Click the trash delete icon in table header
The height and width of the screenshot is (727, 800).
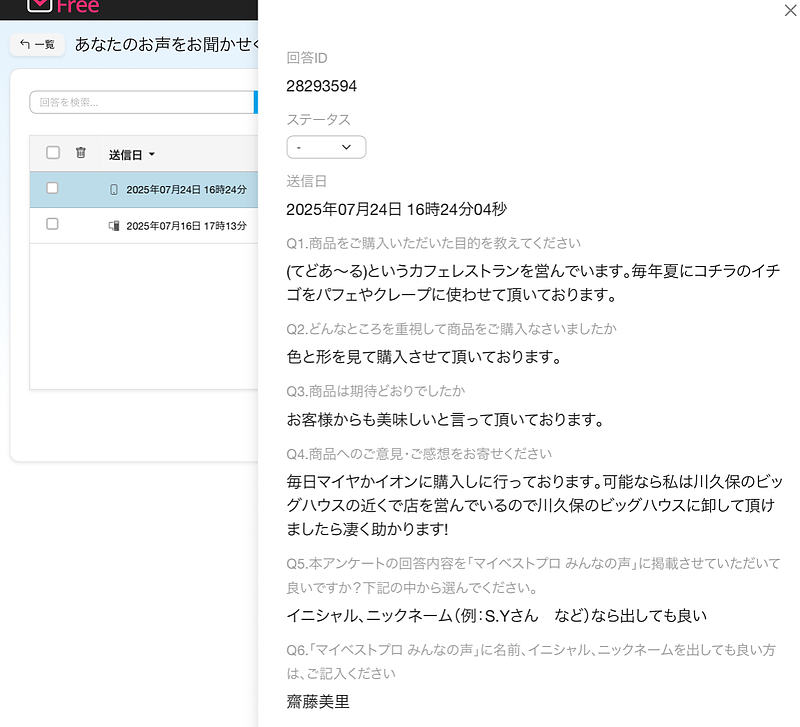(x=81, y=153)
